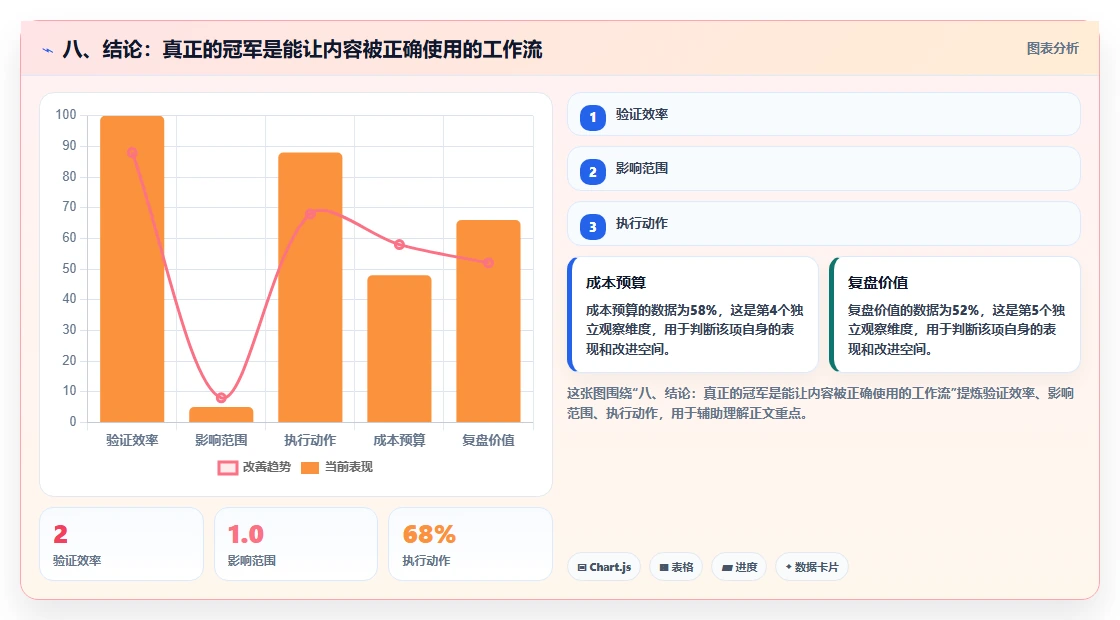Screen dimensions: 1120x620
Task: Click the 验证效率 x-axis label
Action: (132, 440)
